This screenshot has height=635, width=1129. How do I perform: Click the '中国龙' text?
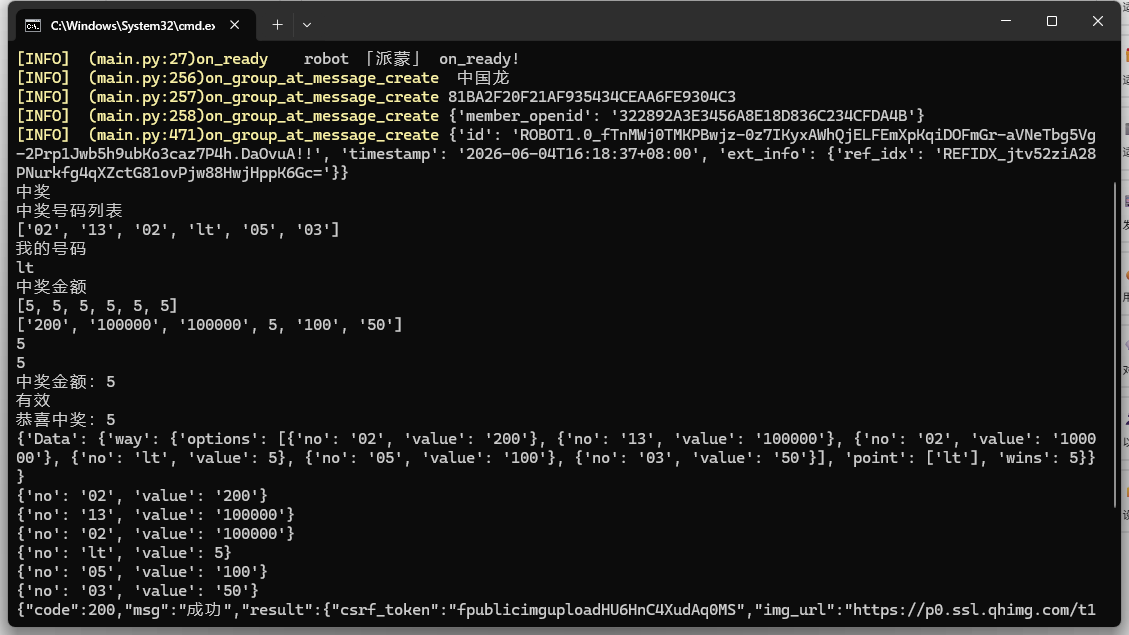(x=483, y=78)
